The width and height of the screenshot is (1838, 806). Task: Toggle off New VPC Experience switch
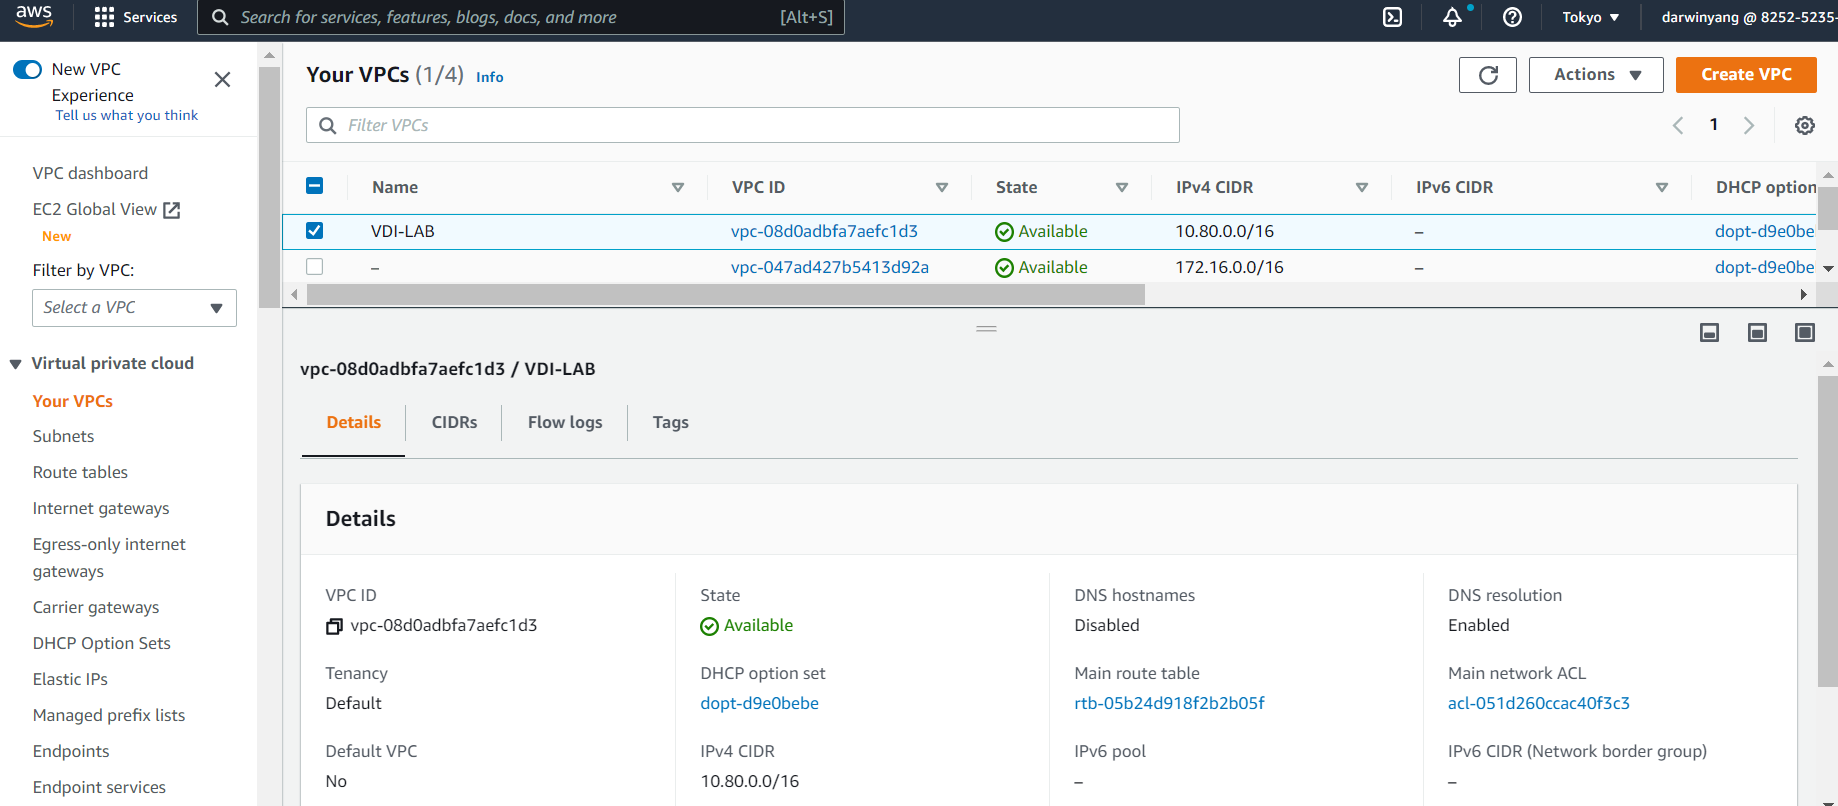[x=27, y=69]
